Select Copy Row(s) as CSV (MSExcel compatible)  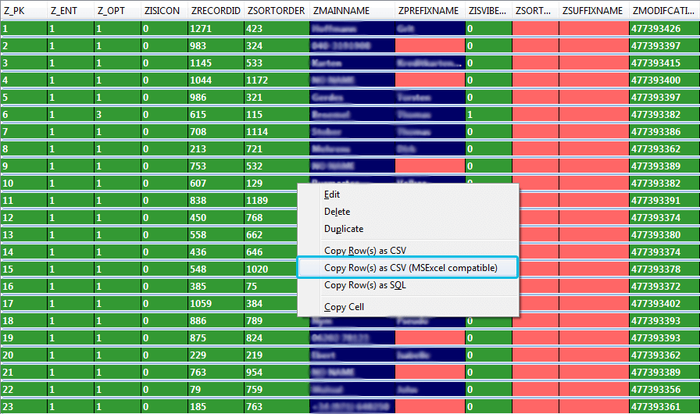tap(407, 268)
